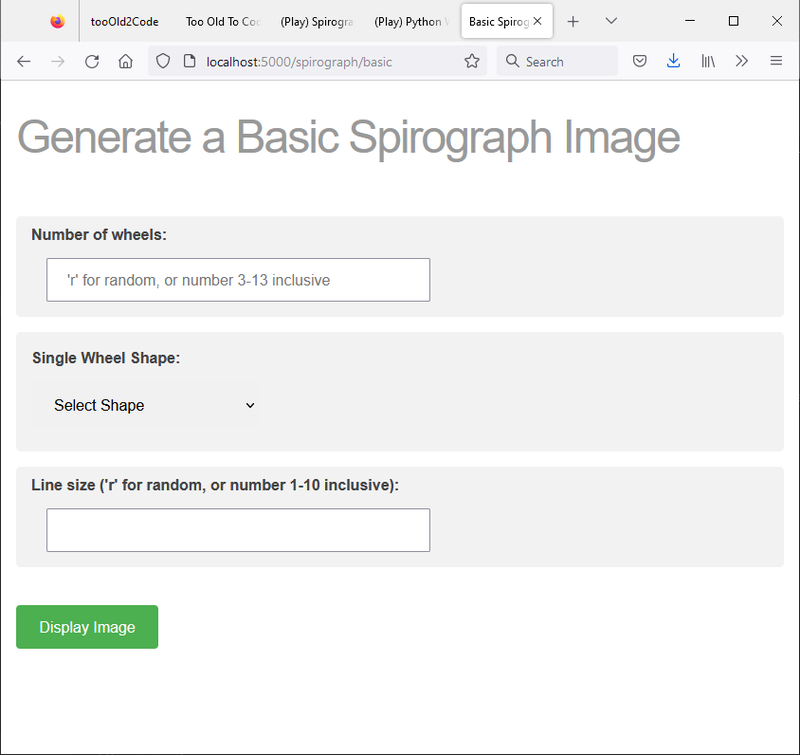Image resolution: width=800 pixels, height=755 pixels.
Task: Click the Display Image button
Action: point(87,627)
